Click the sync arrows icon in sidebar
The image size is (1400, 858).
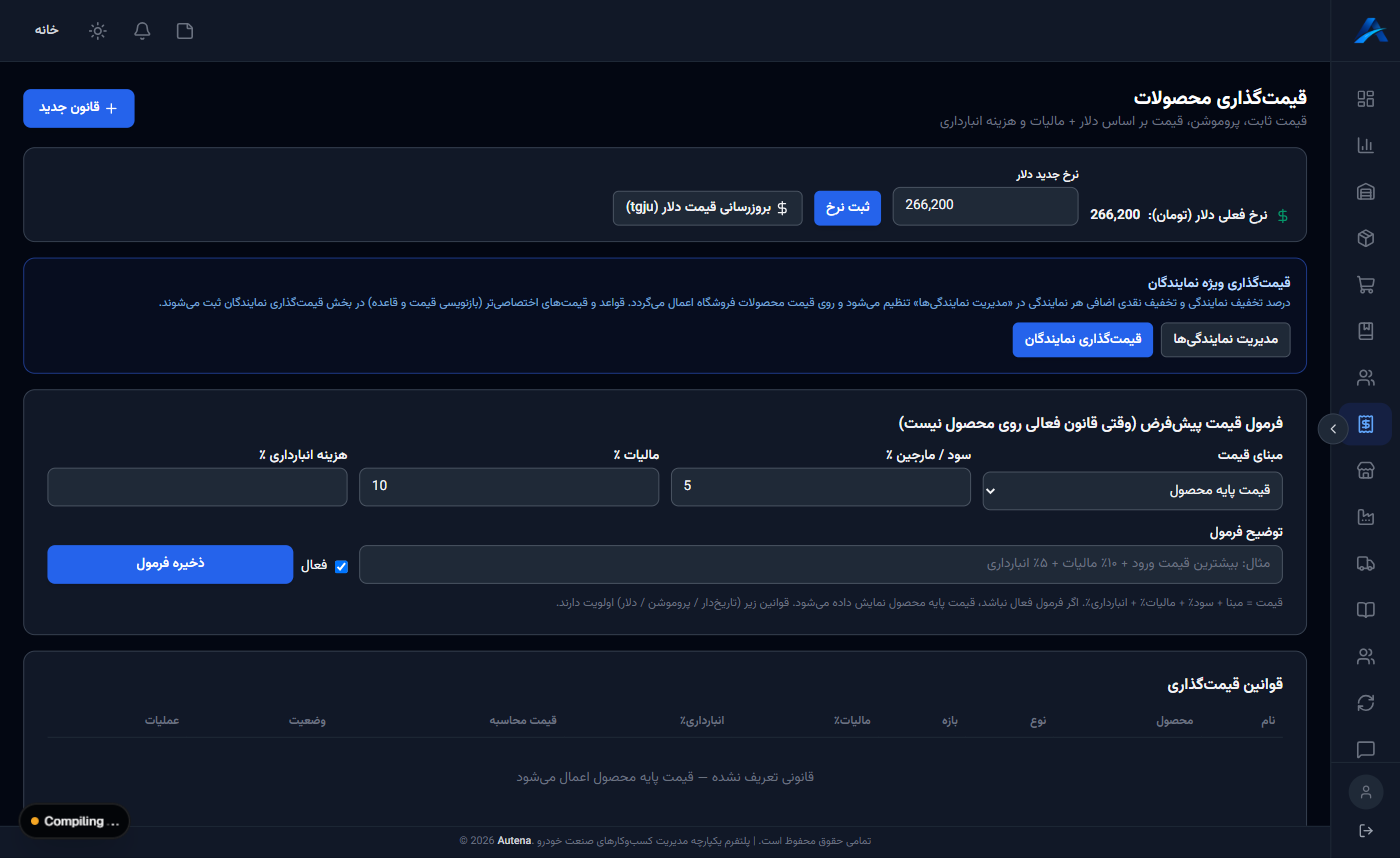click(x=1365, y=703)
